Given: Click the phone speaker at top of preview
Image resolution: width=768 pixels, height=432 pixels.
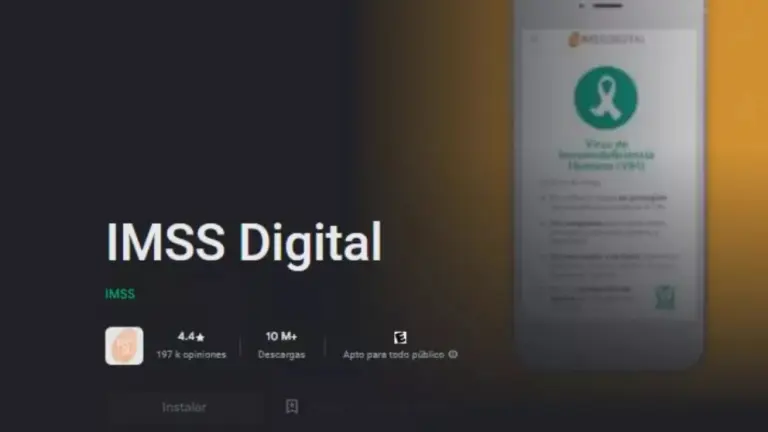Looking at the screenshot, I should point(607,6).
